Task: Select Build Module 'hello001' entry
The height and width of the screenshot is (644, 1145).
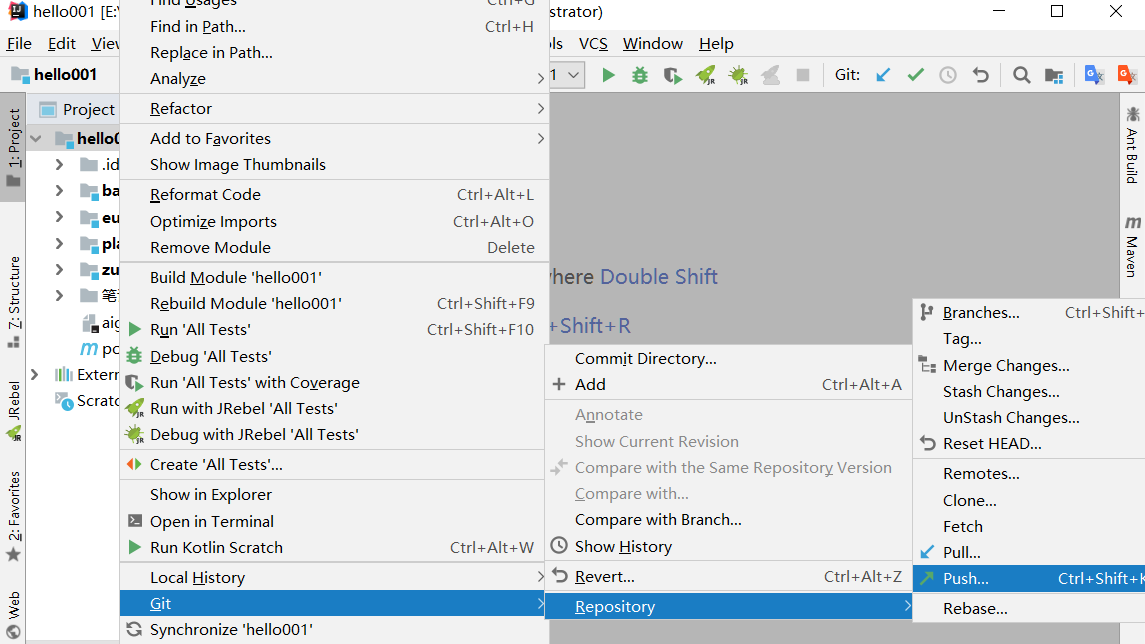Action: click(334, 277)
